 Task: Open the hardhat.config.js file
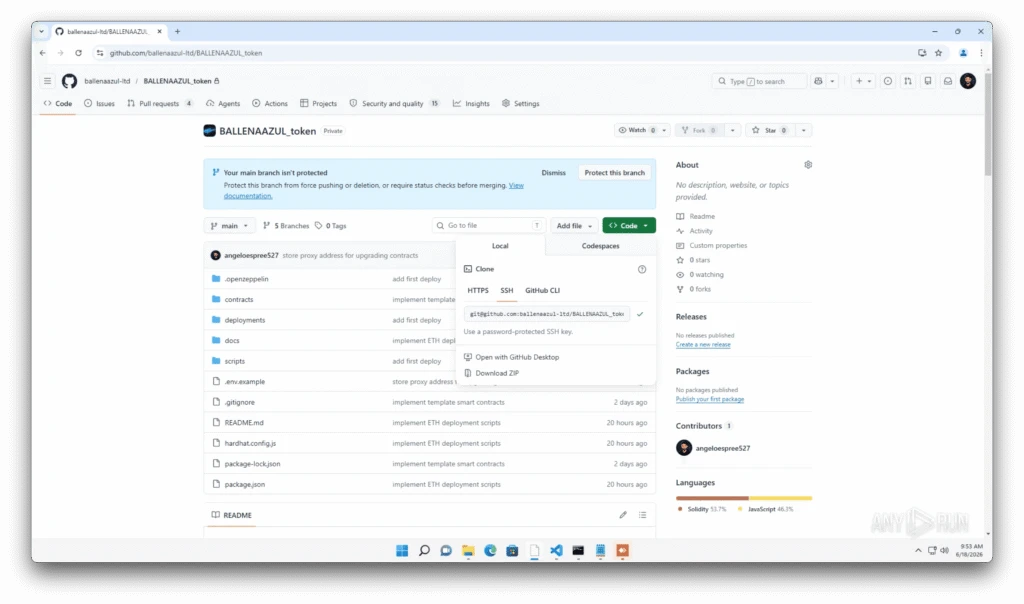click(250, 443)
